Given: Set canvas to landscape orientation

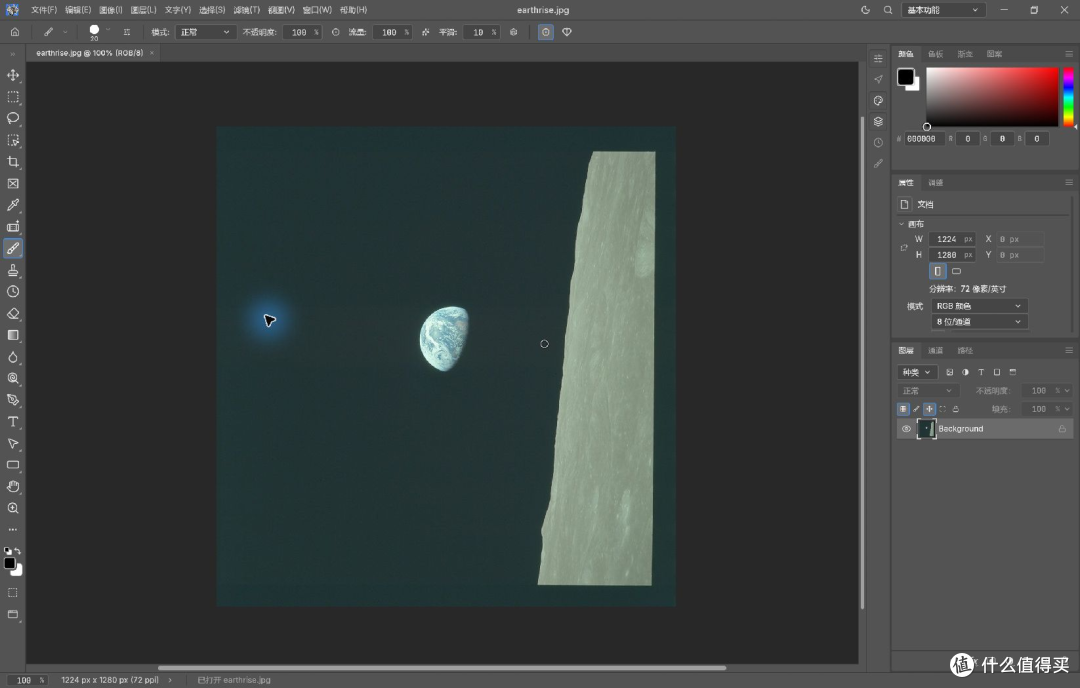Looking at the screenshot, I should (956, 271).
